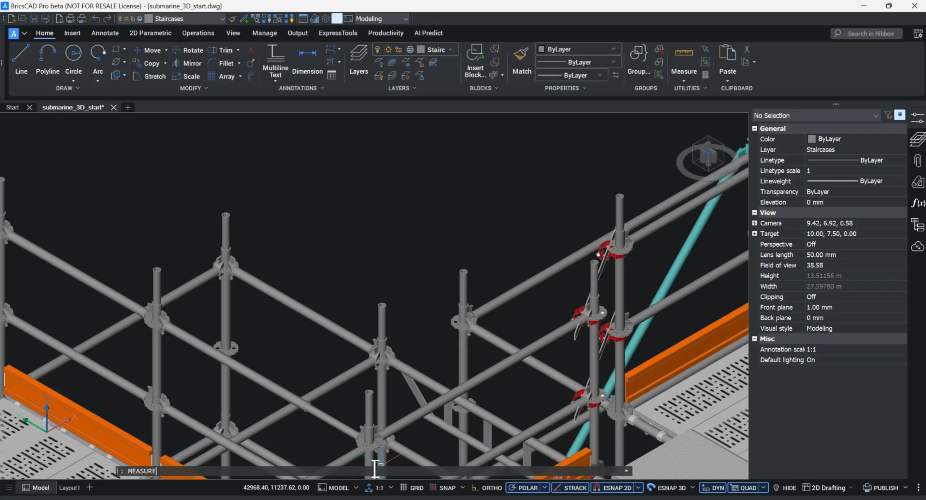The image size is (926, 500).
Task: Open the Modeling workspace dropdown
Action: tap(382, 18)
